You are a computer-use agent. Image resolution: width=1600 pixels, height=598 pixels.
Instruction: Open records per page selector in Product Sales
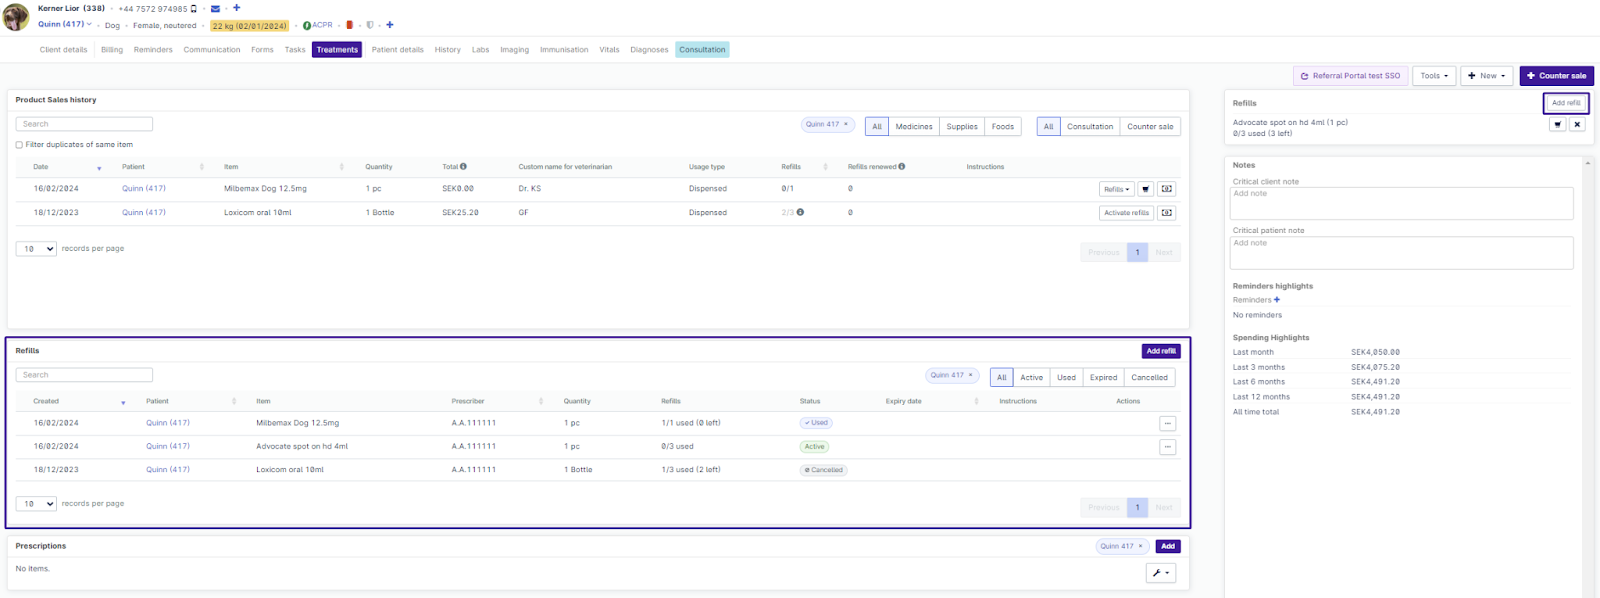(36, 249)
